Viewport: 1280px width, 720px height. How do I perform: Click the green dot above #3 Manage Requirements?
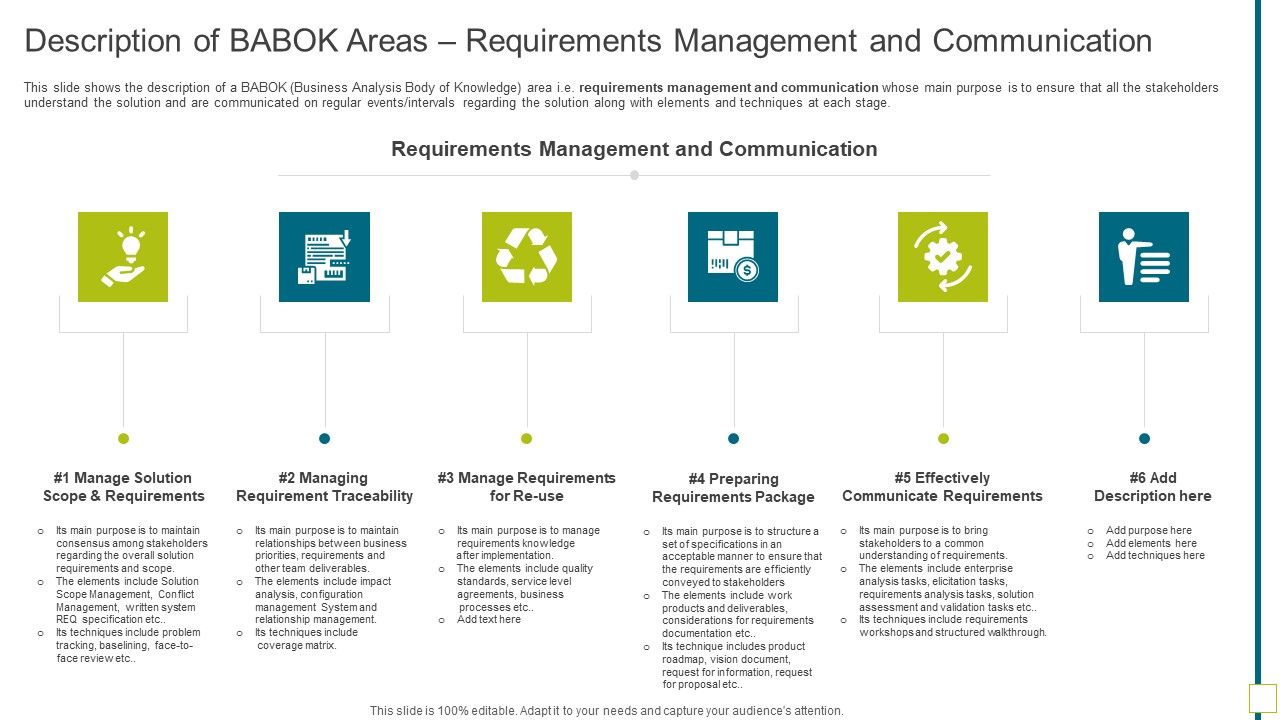[x=527, y=438]
